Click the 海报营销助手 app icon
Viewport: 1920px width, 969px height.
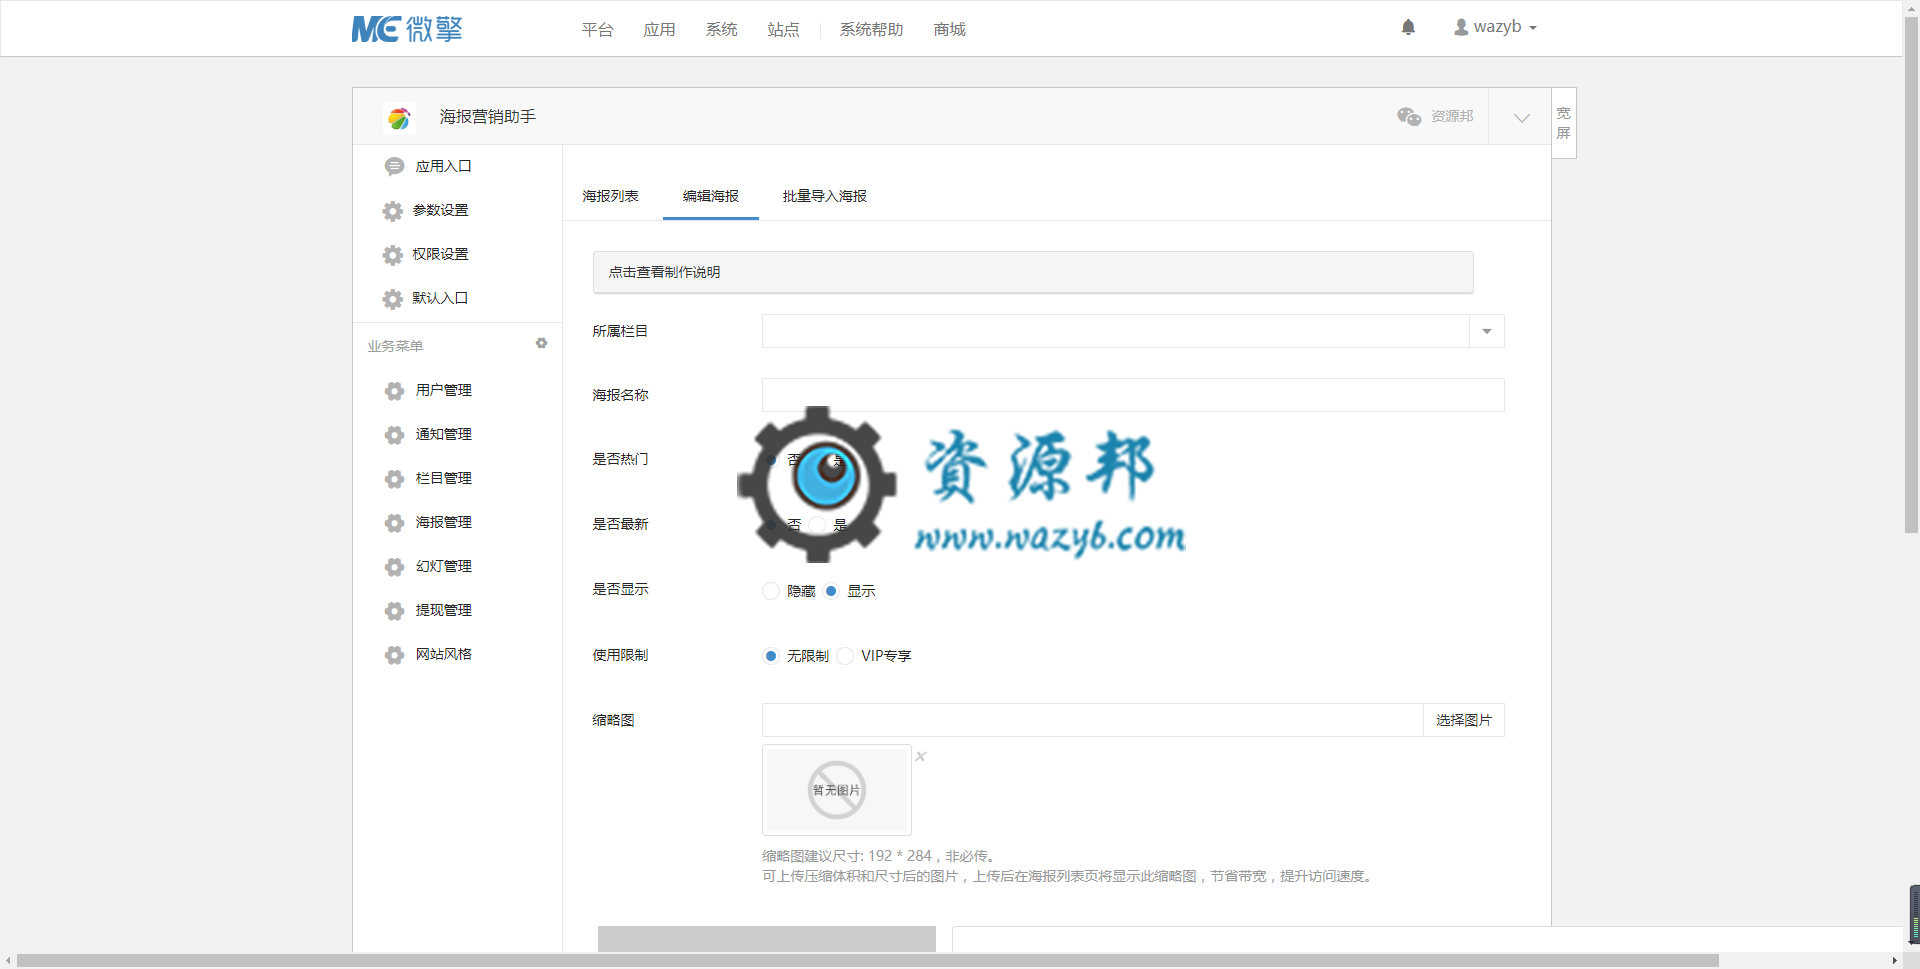point(399,118)
